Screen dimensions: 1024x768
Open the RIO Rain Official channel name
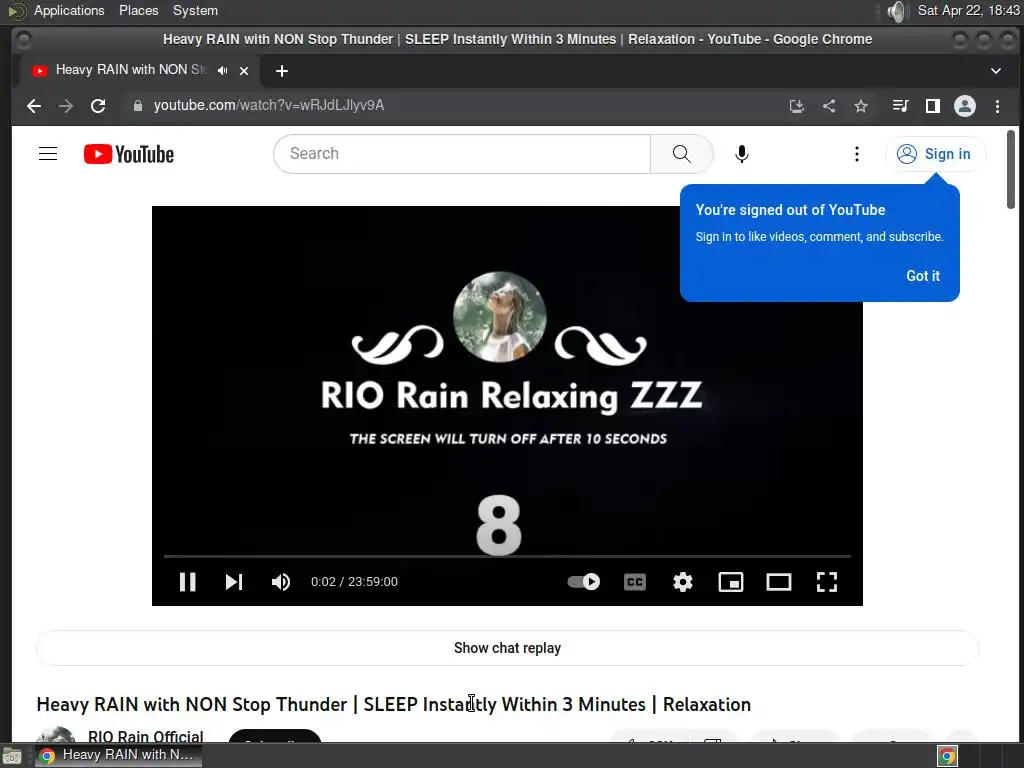tap(146, 737)
